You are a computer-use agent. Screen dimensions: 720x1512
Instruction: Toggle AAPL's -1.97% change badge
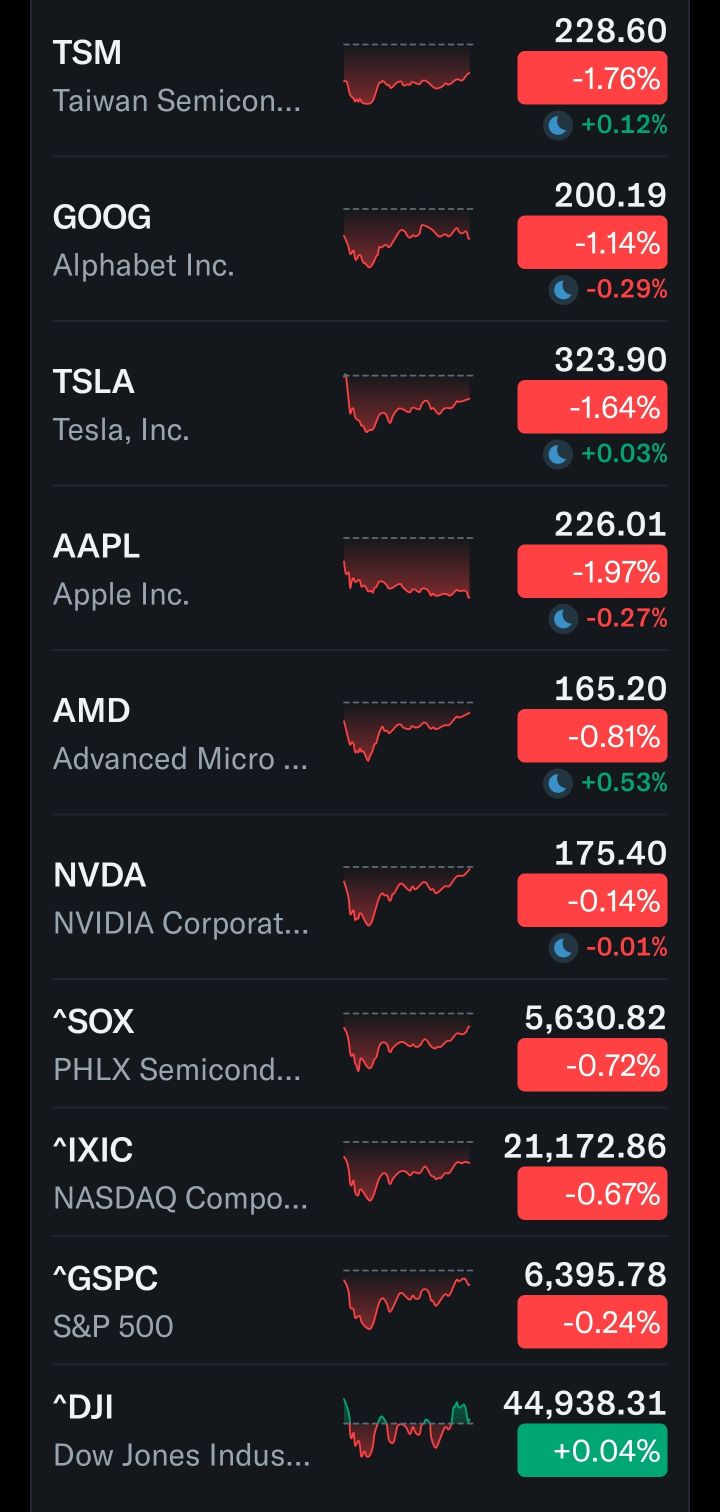(x=592, y=573)
